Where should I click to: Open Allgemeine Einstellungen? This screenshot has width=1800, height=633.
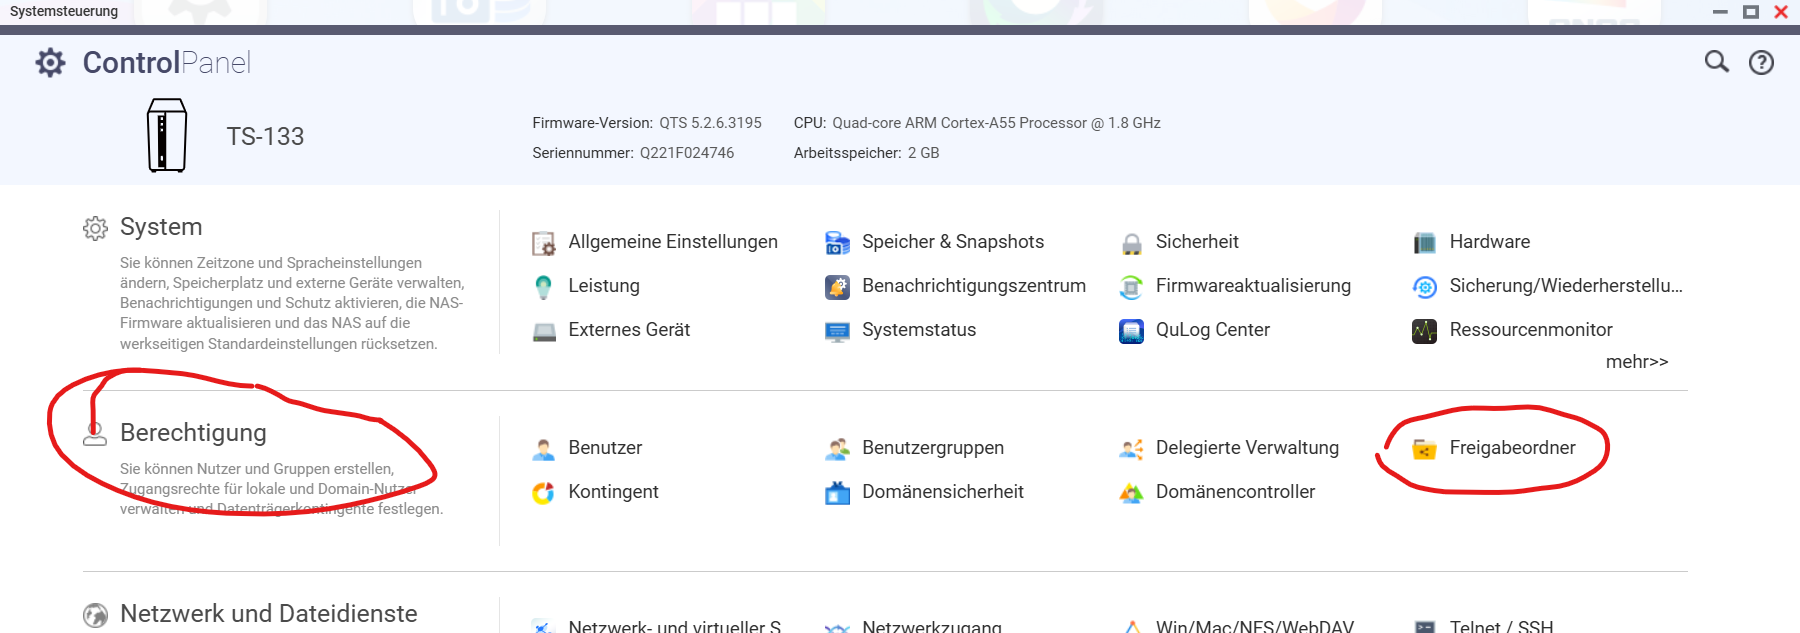tap(672, 242)
